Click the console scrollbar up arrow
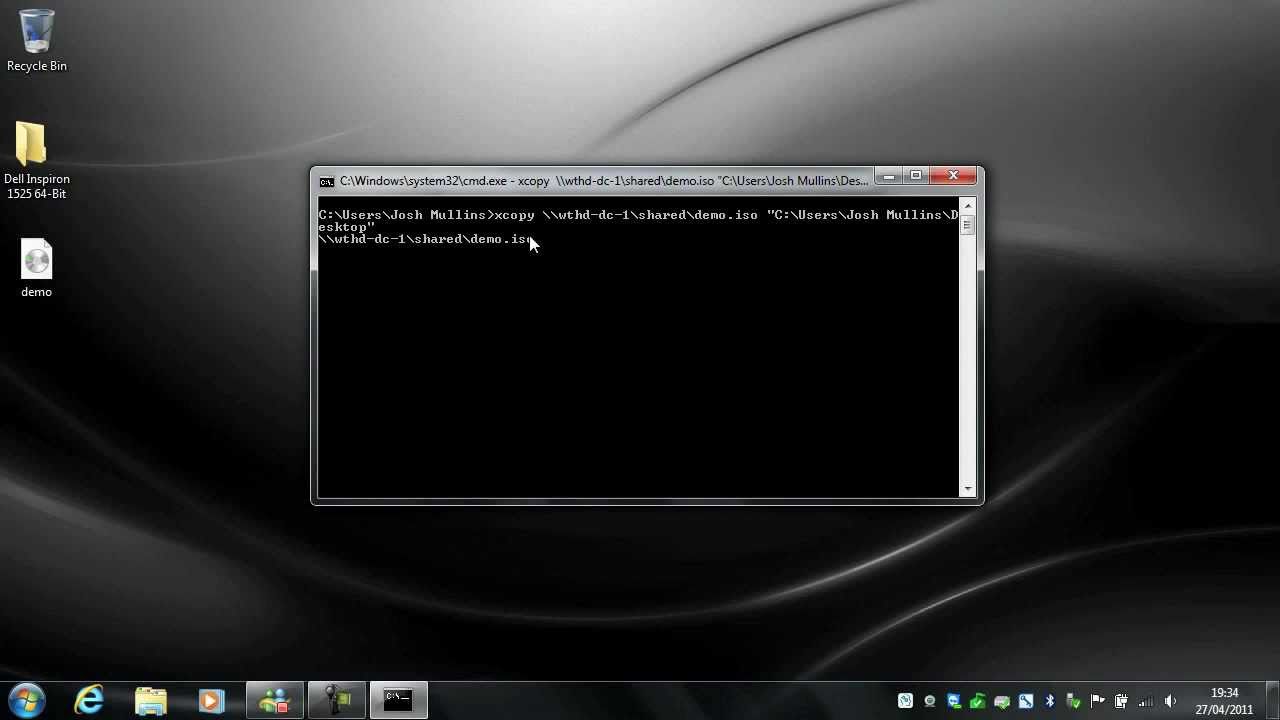The image size is (1280, 720). click(967, 206)
